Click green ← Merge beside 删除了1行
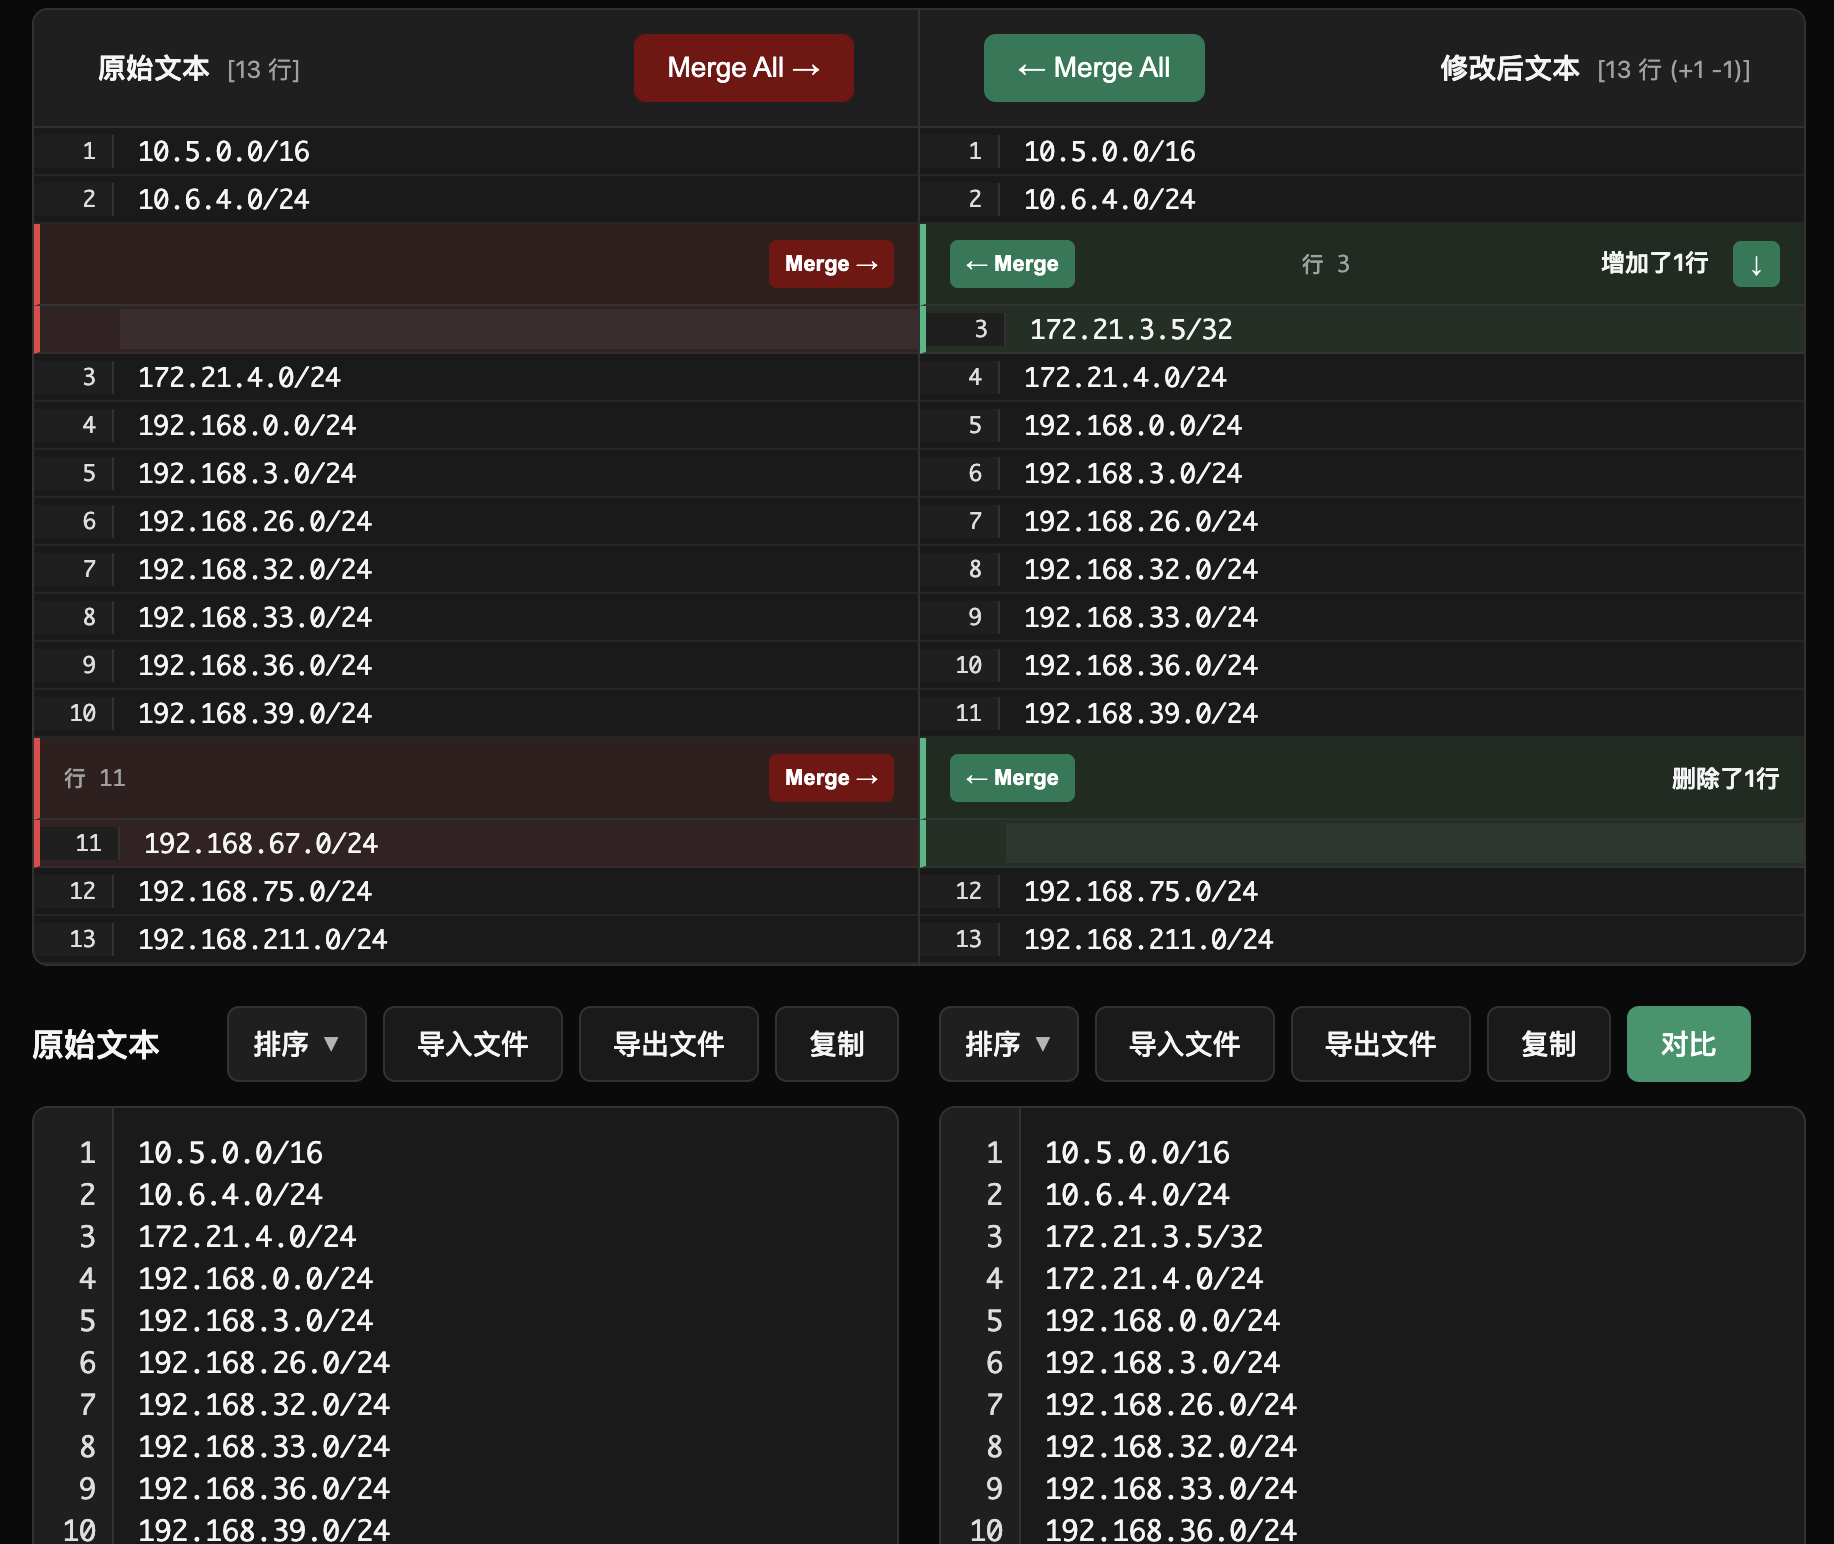Screen dimensions: 1834x1544 1012,778
